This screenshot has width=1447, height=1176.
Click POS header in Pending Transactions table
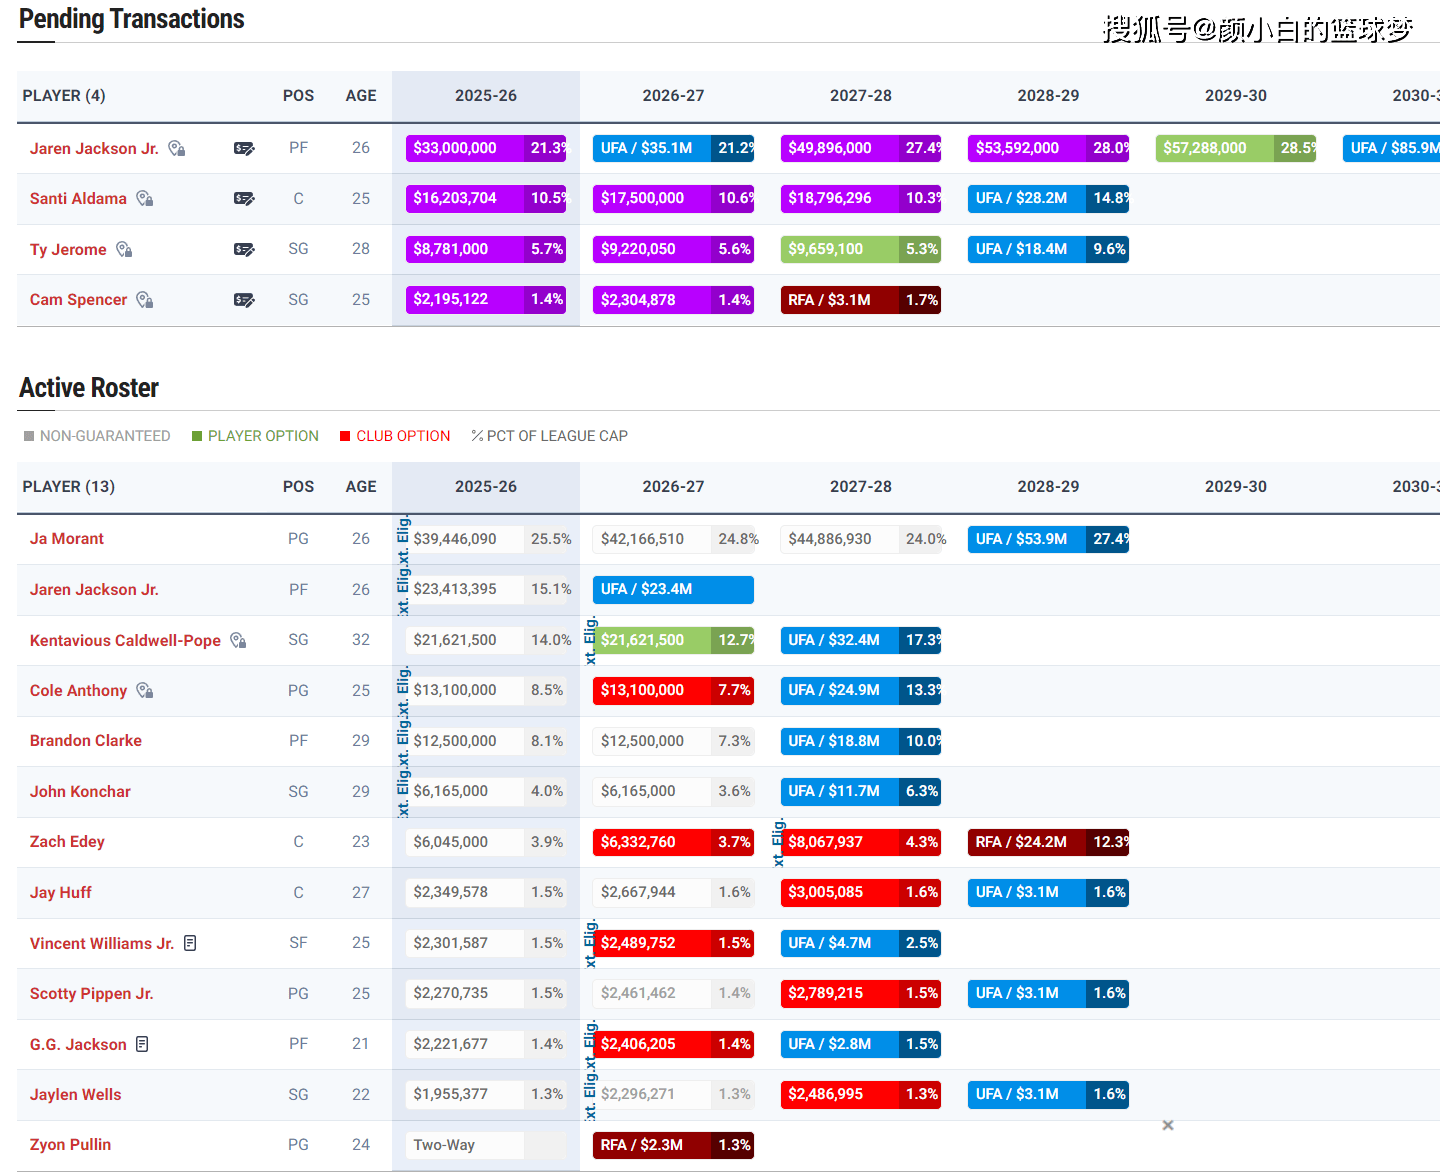(x=298, y=96)
